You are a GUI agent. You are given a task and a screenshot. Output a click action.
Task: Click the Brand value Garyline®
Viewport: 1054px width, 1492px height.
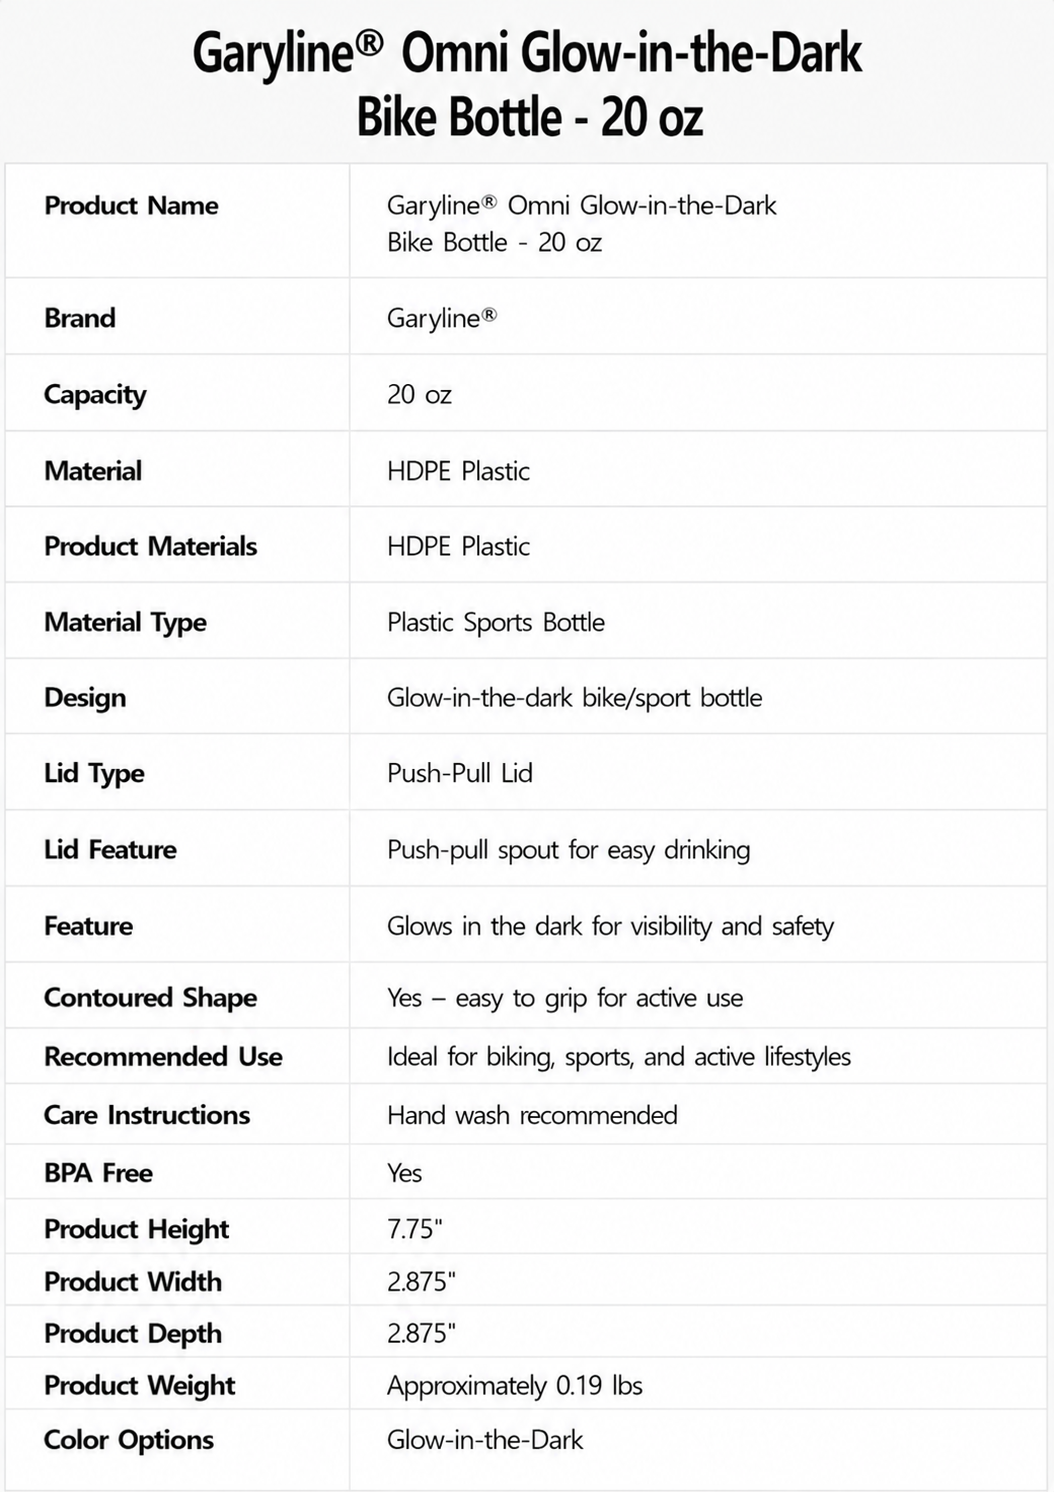[441, 318]
